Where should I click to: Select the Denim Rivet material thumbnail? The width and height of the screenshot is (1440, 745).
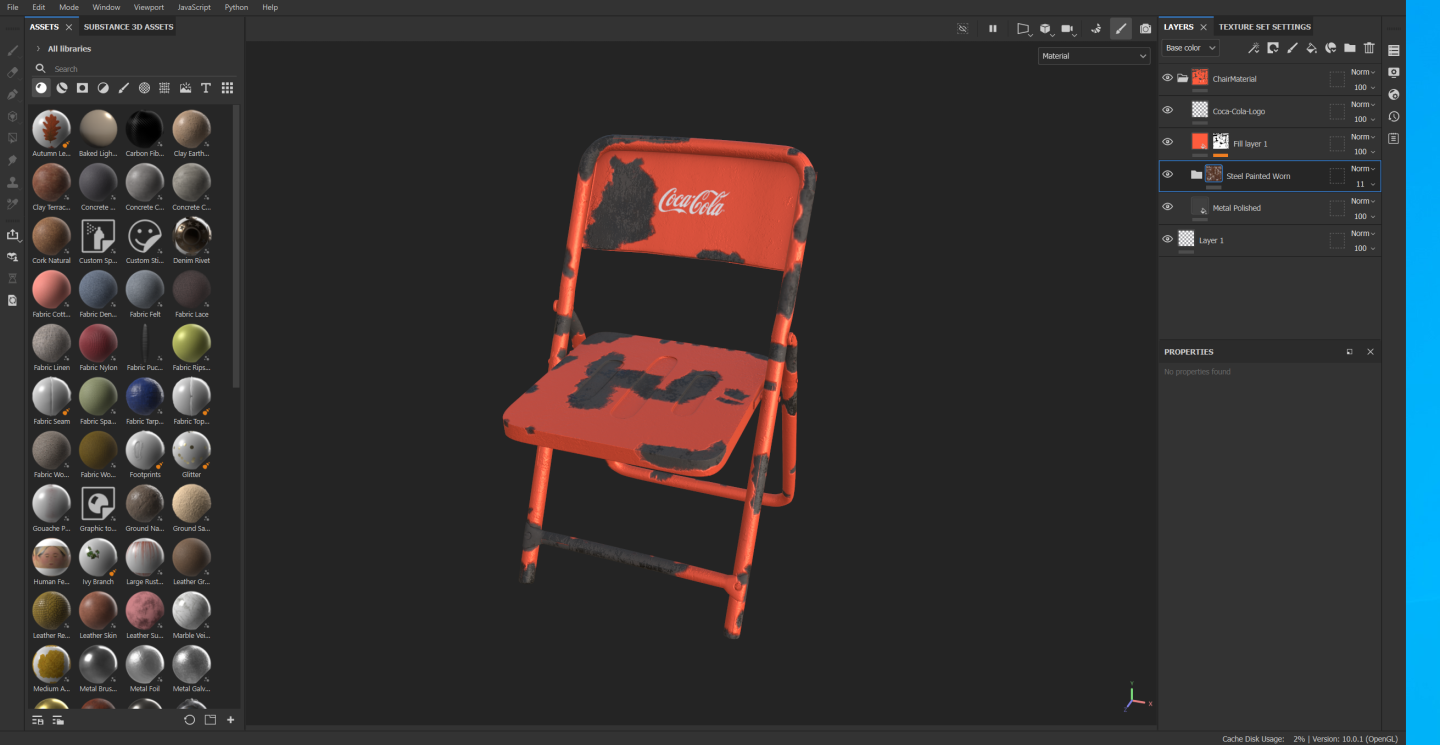pos(191,236)
